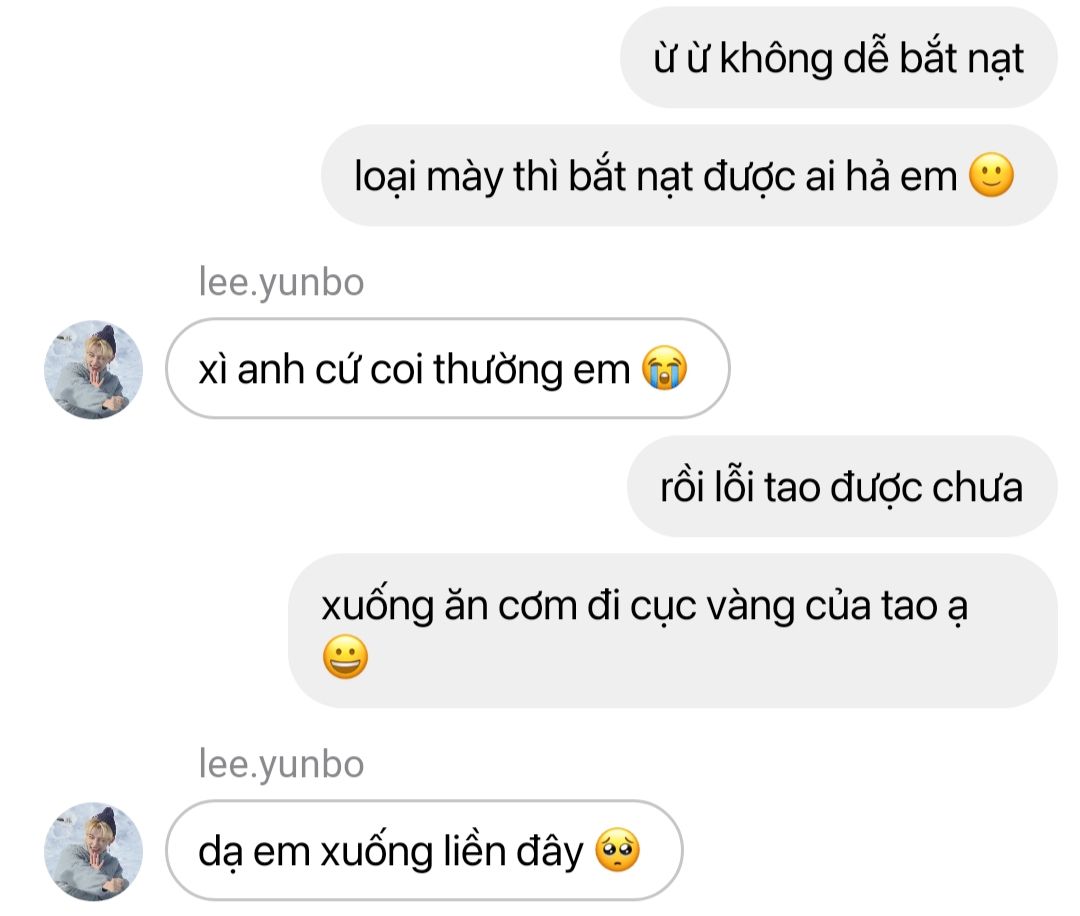Open lower lee.yunbo profile avatar
The width and height of the screenshot is (1080, 916).
[x=94, y=851]
